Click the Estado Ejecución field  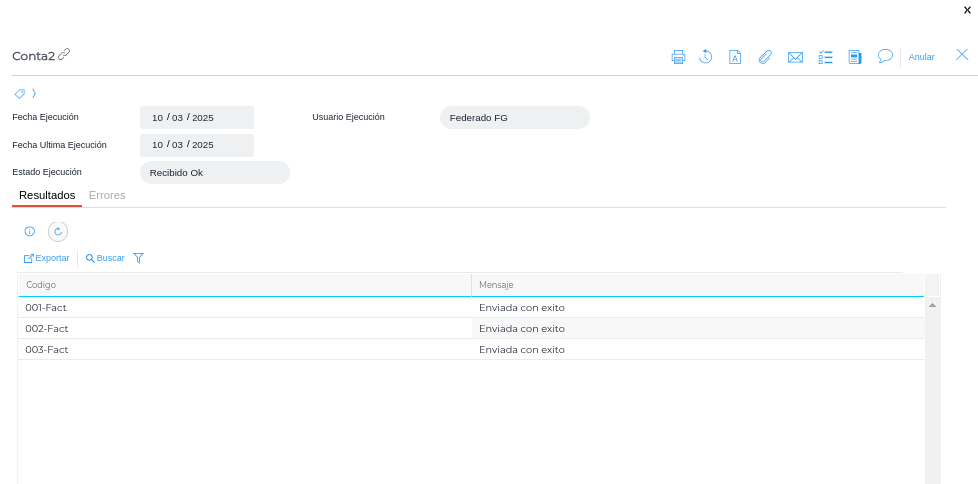point(214,173)
